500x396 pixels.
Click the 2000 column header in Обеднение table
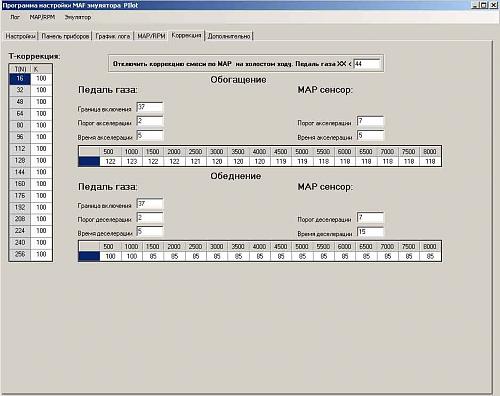[x=175, y=247]
